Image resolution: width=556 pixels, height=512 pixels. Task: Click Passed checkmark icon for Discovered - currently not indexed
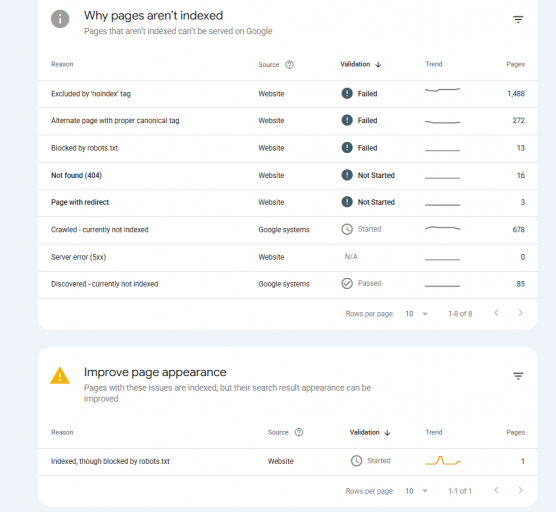click(x=347, y=283)
